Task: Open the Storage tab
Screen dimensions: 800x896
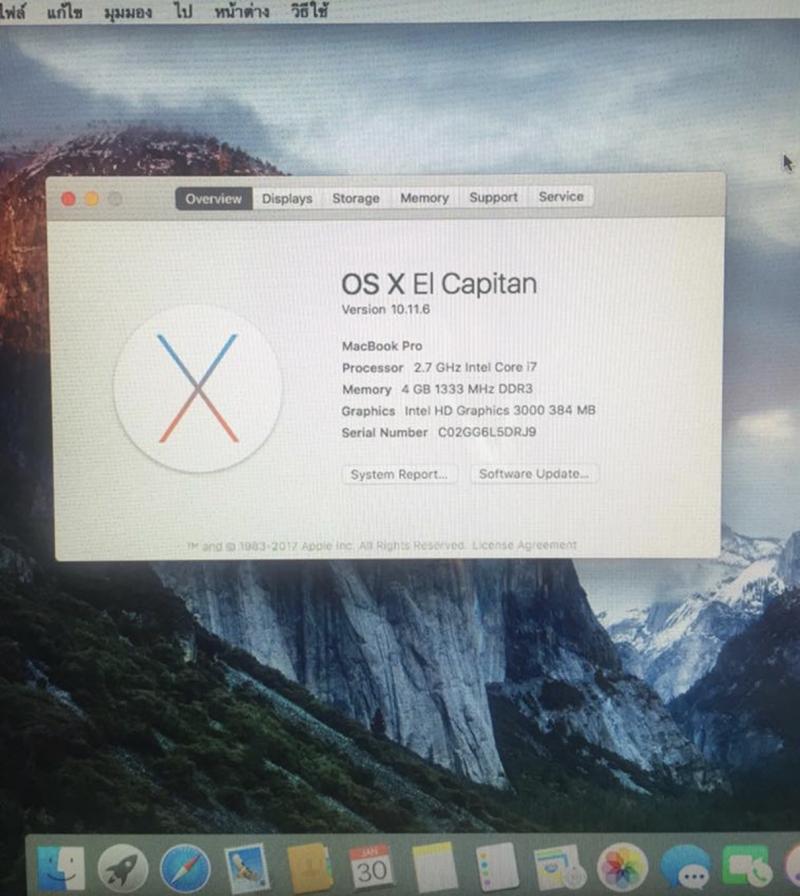Action: pyautogui.click(x=355, y=198)
